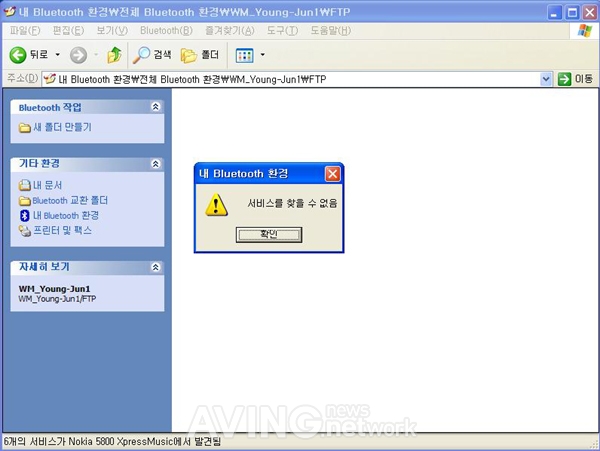Open 내 Bluetooth 환경 sidebar link
Screen dimensions: 600x451
(66, 215)
